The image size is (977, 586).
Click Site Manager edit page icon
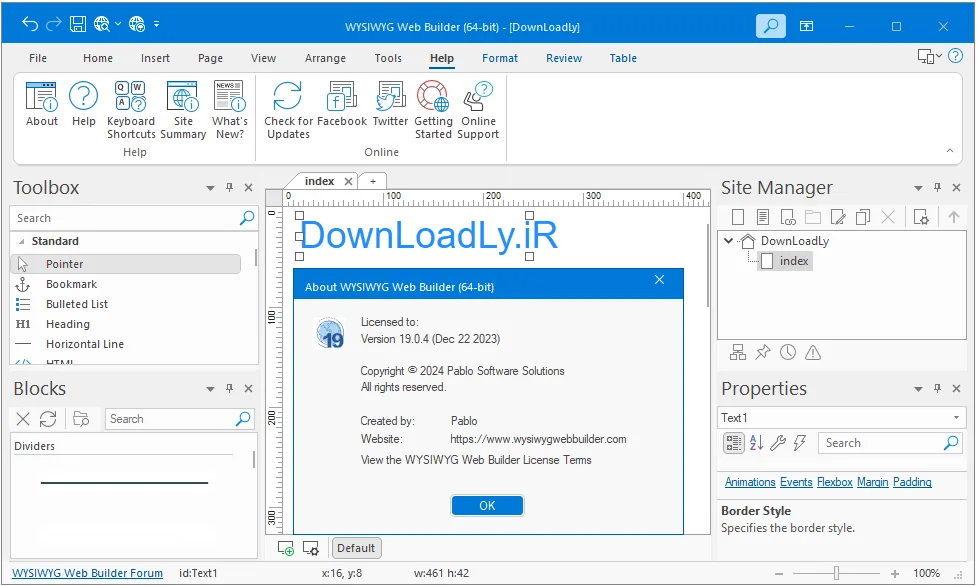click(x=838, y=217)
